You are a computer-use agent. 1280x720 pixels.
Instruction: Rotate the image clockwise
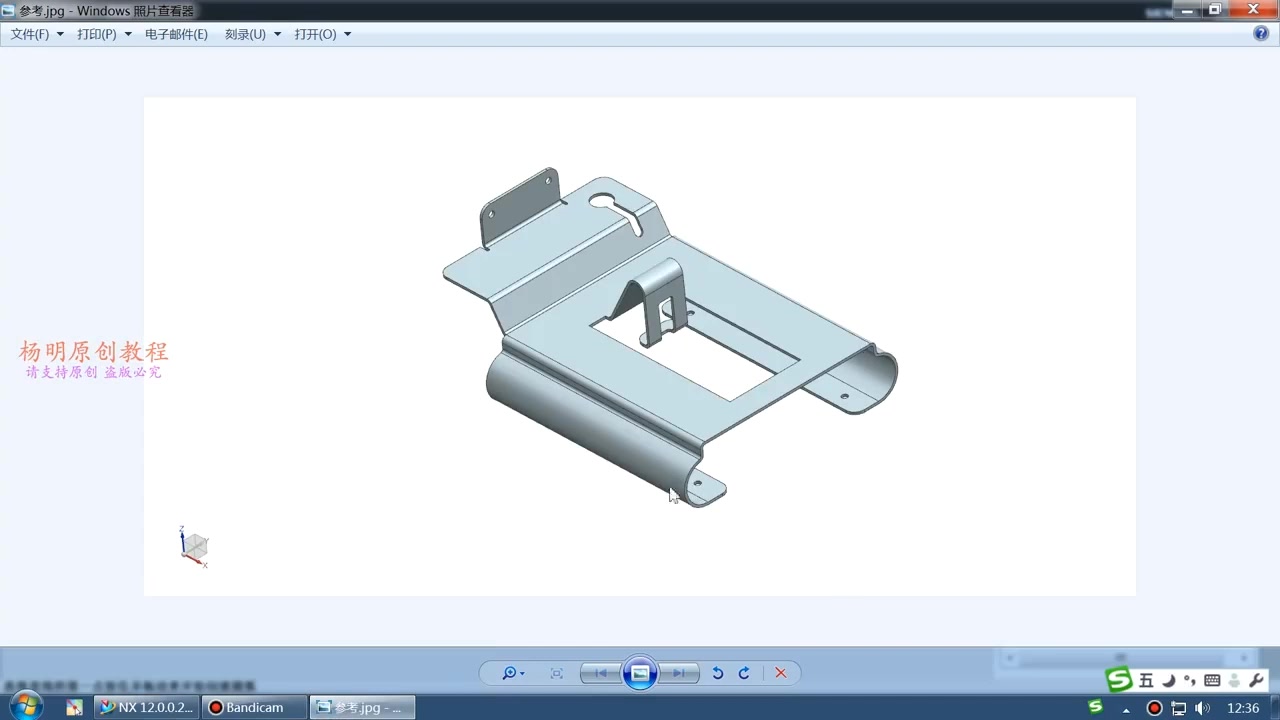click(x=744, y=673)
